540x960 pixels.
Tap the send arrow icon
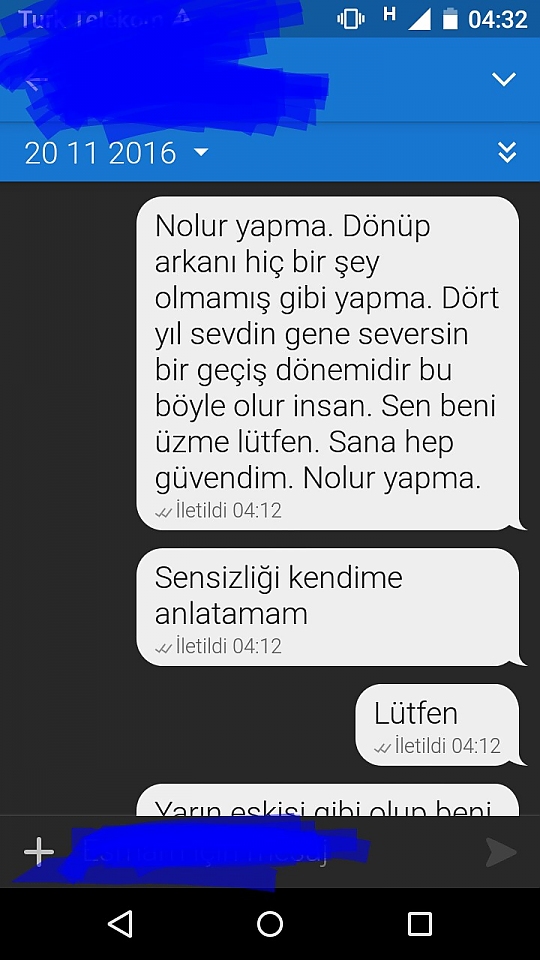click(x=501, y=852)
